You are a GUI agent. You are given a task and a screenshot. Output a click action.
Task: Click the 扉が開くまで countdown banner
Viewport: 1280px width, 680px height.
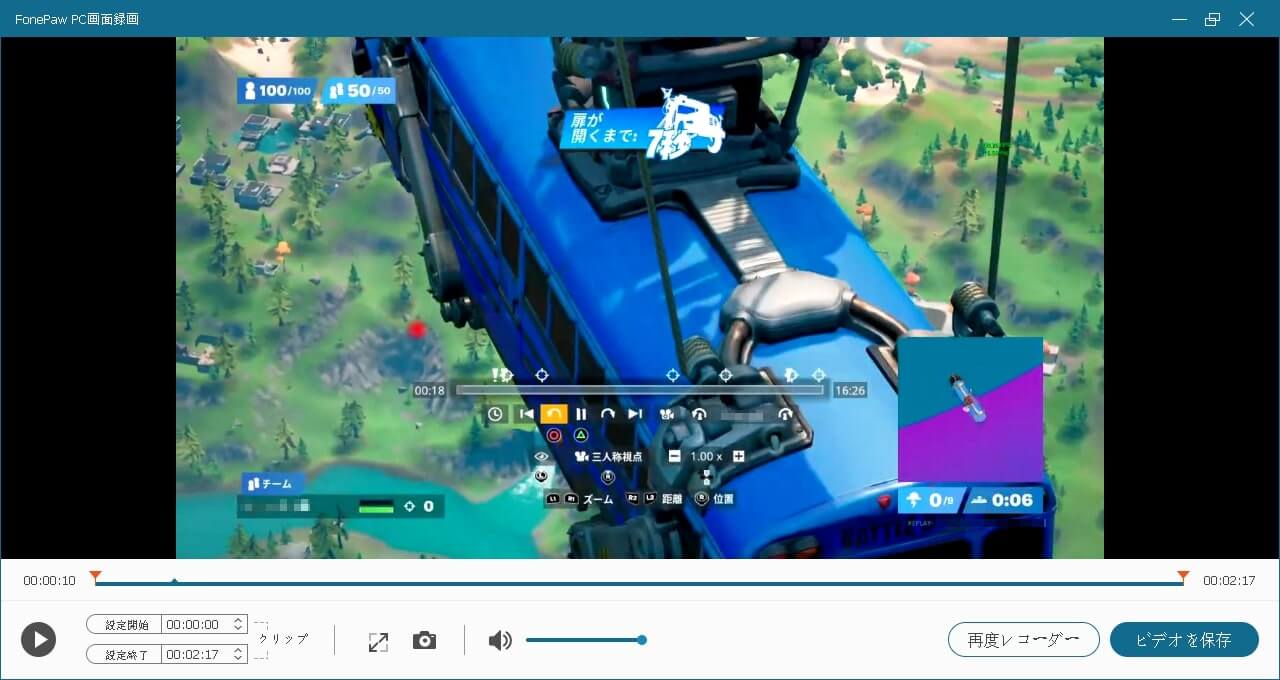click(640, 128)
